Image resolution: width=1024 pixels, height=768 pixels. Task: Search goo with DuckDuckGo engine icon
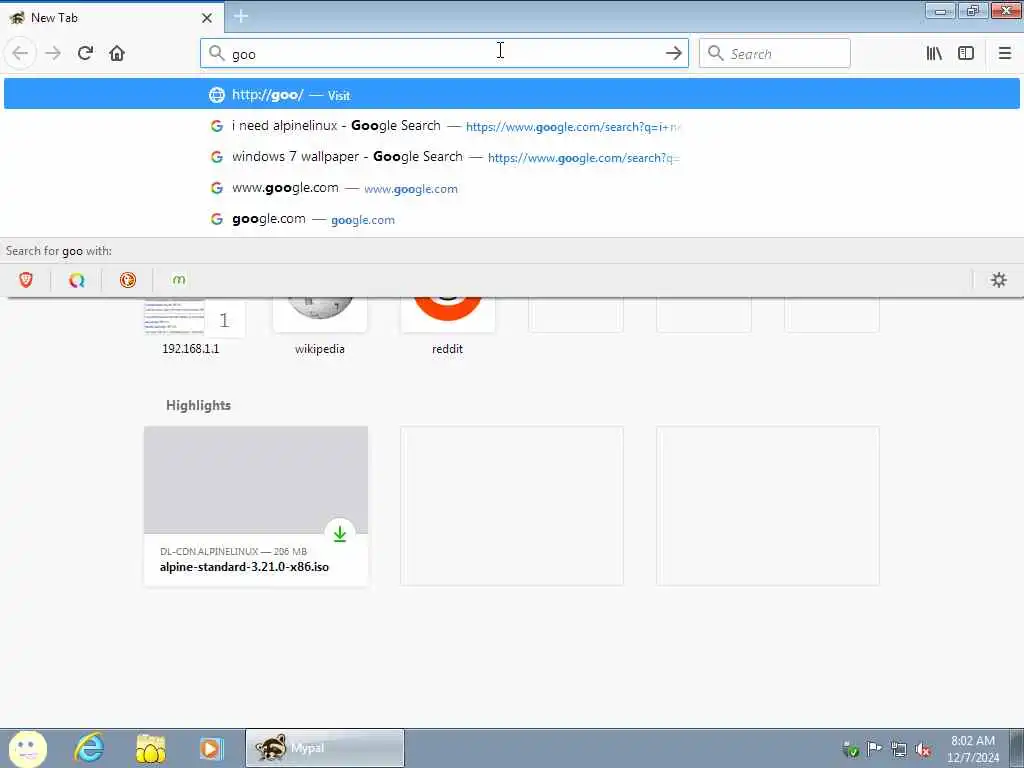[x=128, y=280]
